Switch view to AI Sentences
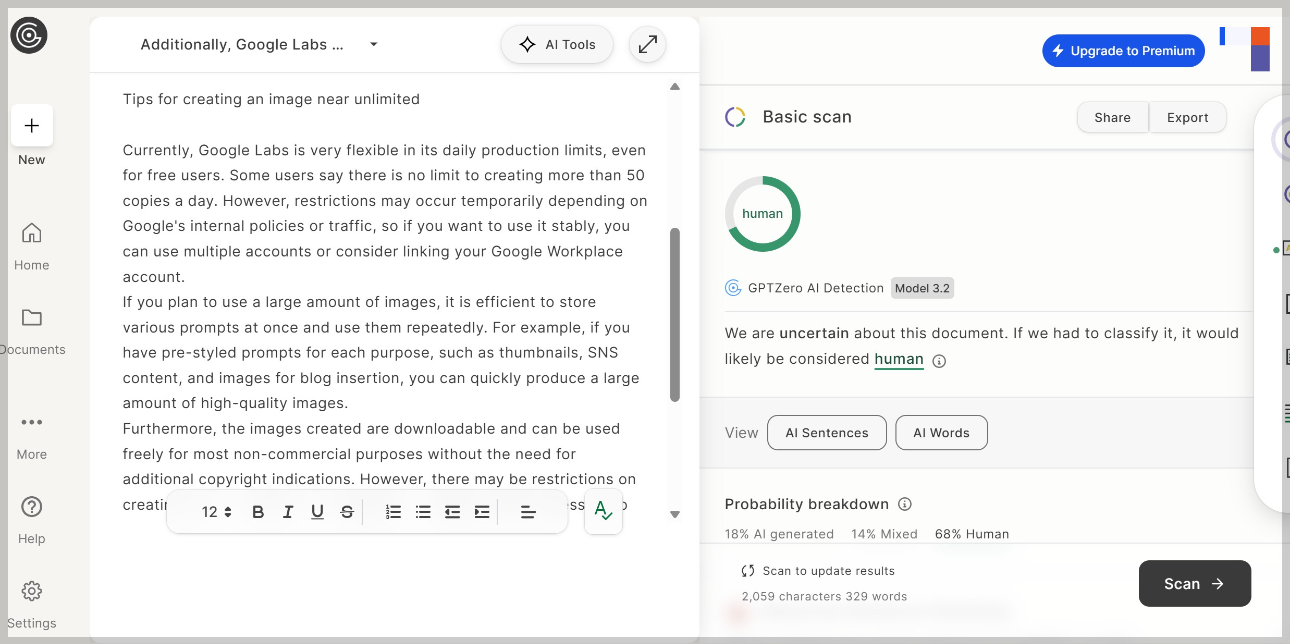1290x644 pixels. tap(827, 433)
